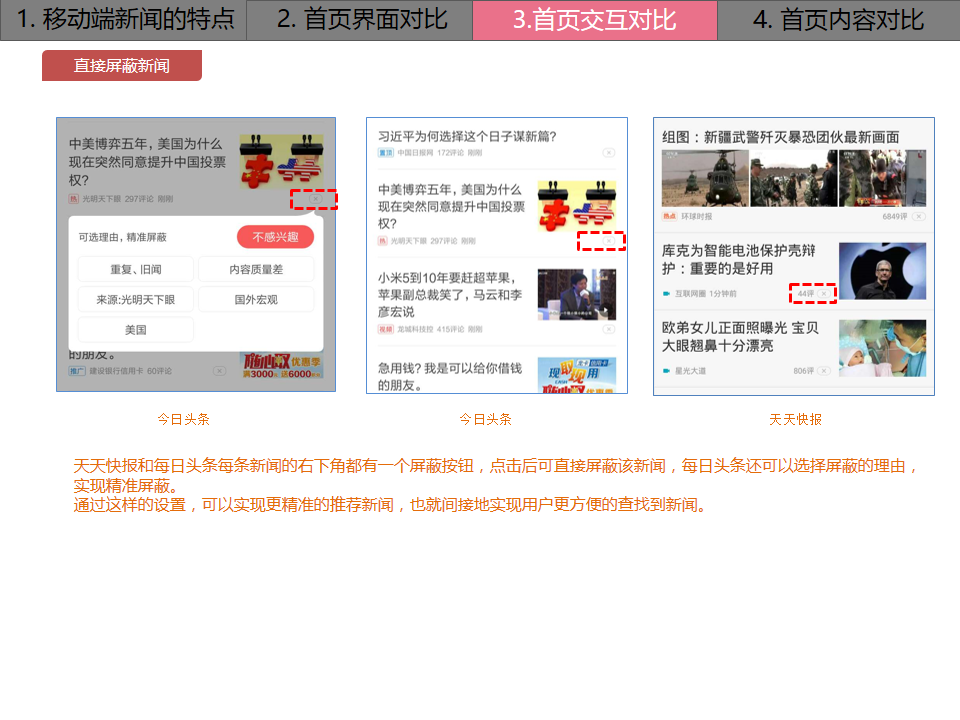Click the '44评' comment count
The height and width of the screenshot is (720, 960).
[x=806, y=294]
